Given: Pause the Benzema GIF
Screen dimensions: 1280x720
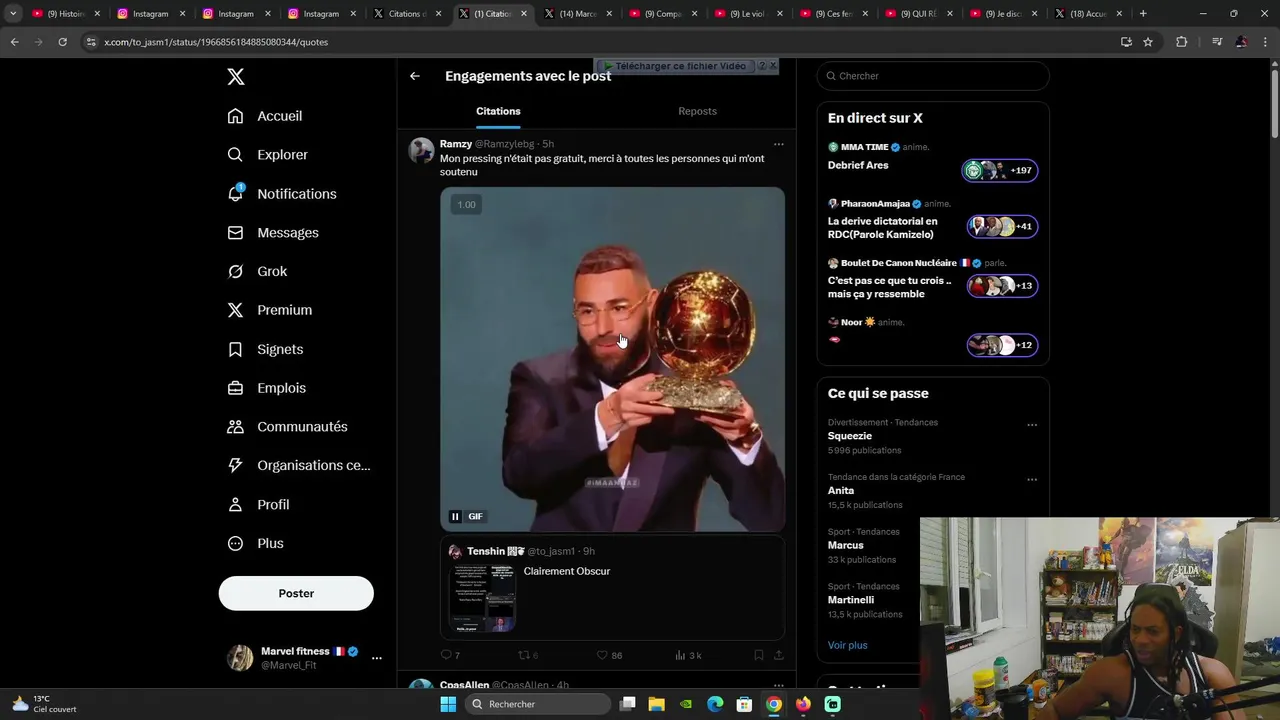Looking at the screenshot, I should tap(455, 516).
